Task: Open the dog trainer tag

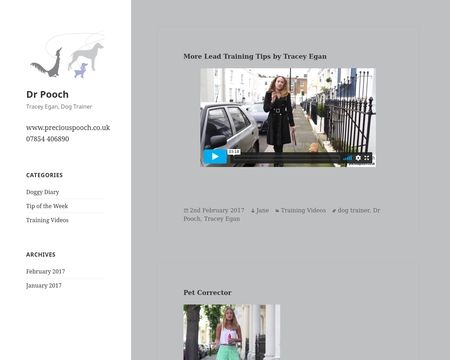Action: point(354,210)
